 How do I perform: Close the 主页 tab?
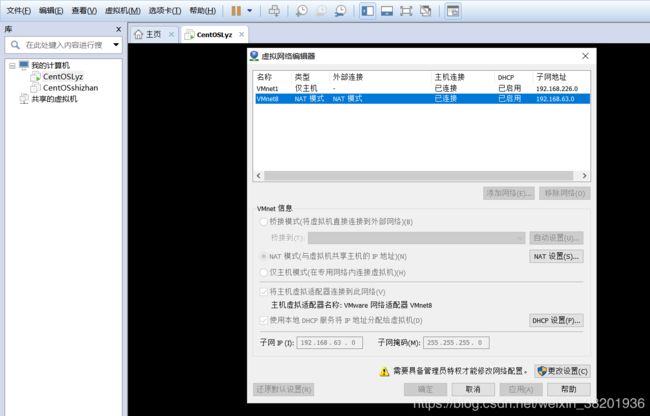point(171,34)
